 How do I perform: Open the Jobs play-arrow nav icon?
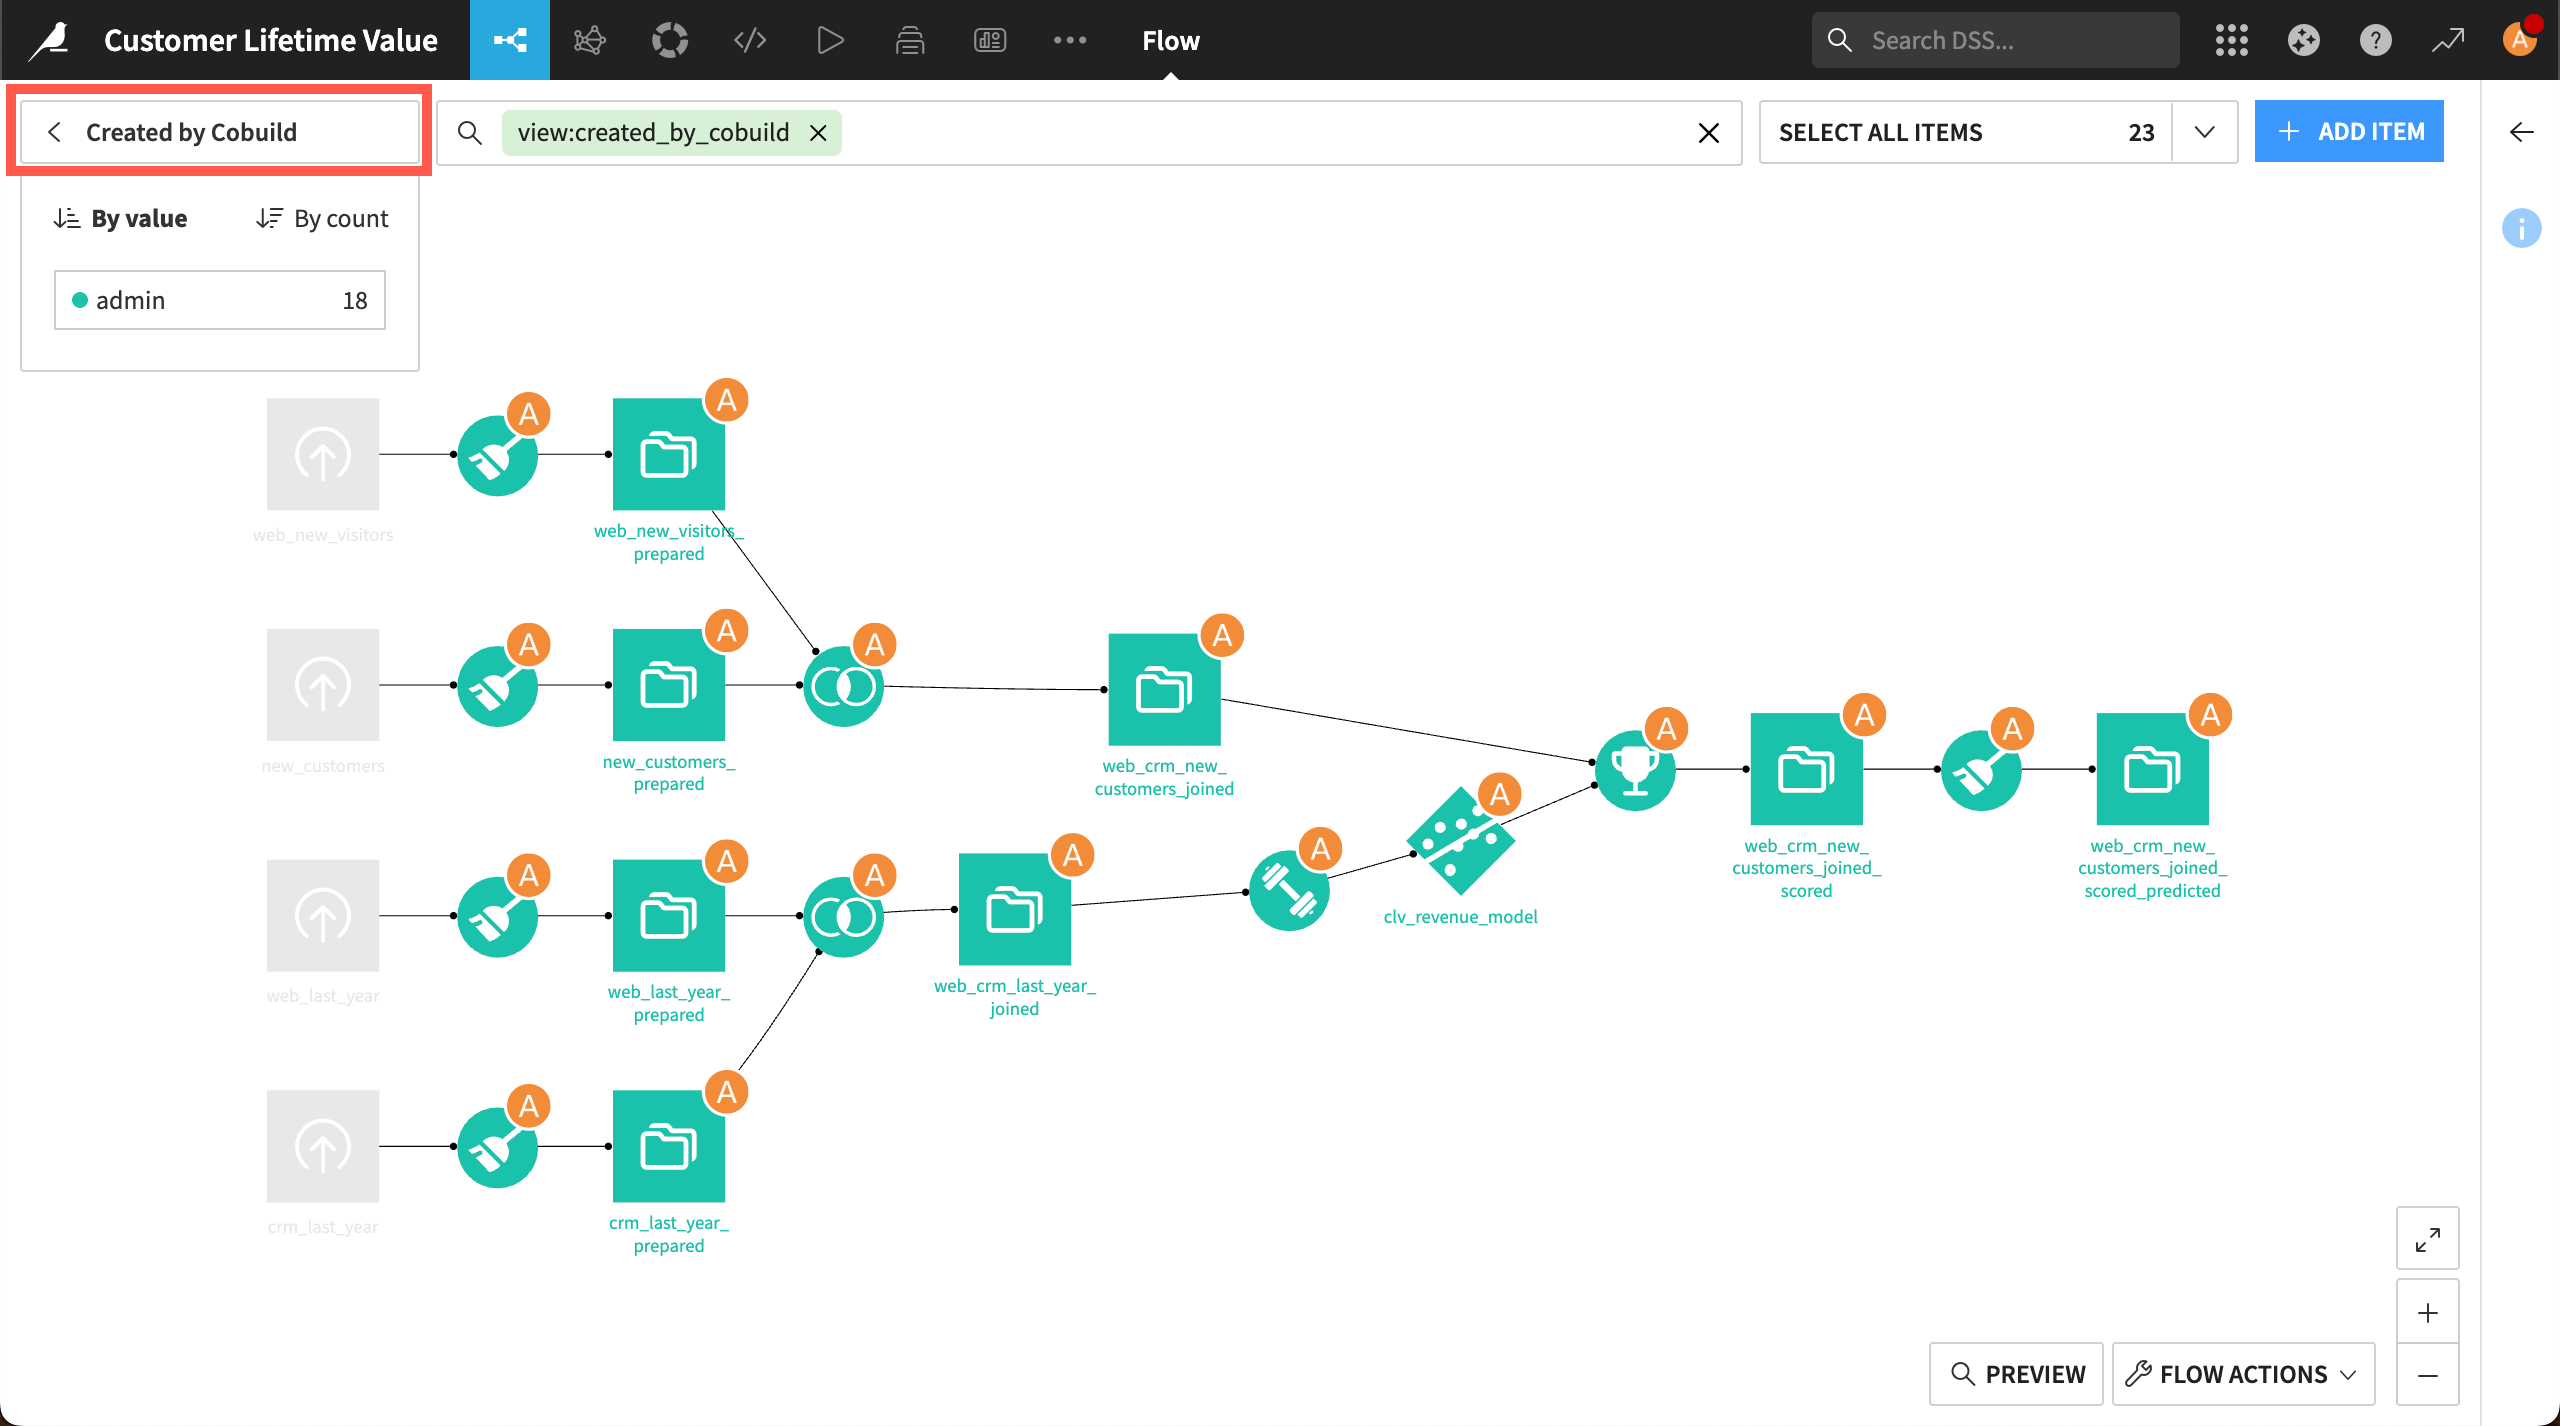tap(830, 40)
